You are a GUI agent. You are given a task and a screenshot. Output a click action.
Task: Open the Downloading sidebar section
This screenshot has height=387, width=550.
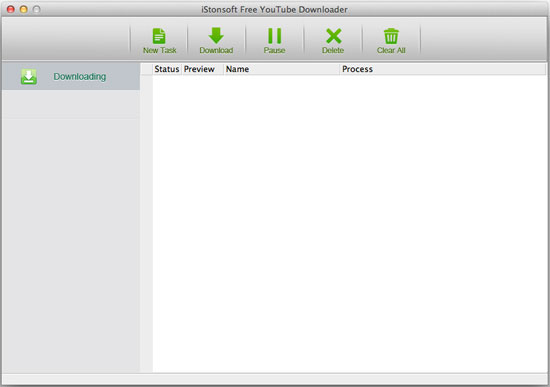coord(71,76)
